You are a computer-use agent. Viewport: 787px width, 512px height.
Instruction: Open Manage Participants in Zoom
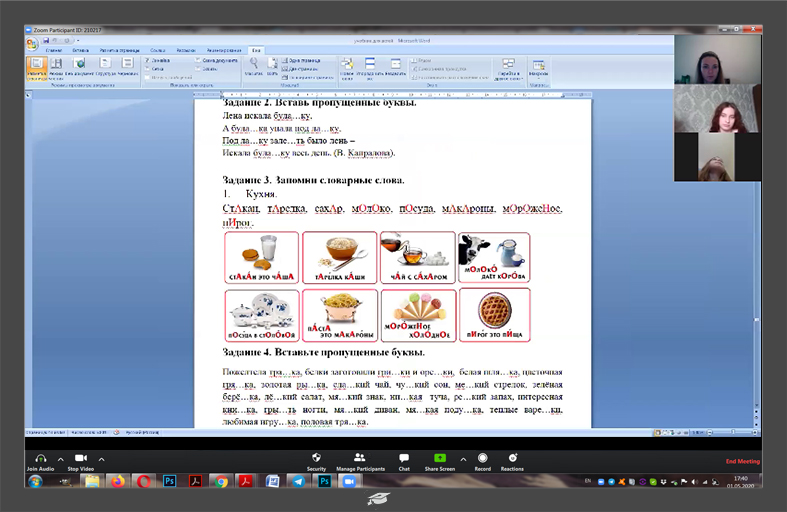click(360, 461)
